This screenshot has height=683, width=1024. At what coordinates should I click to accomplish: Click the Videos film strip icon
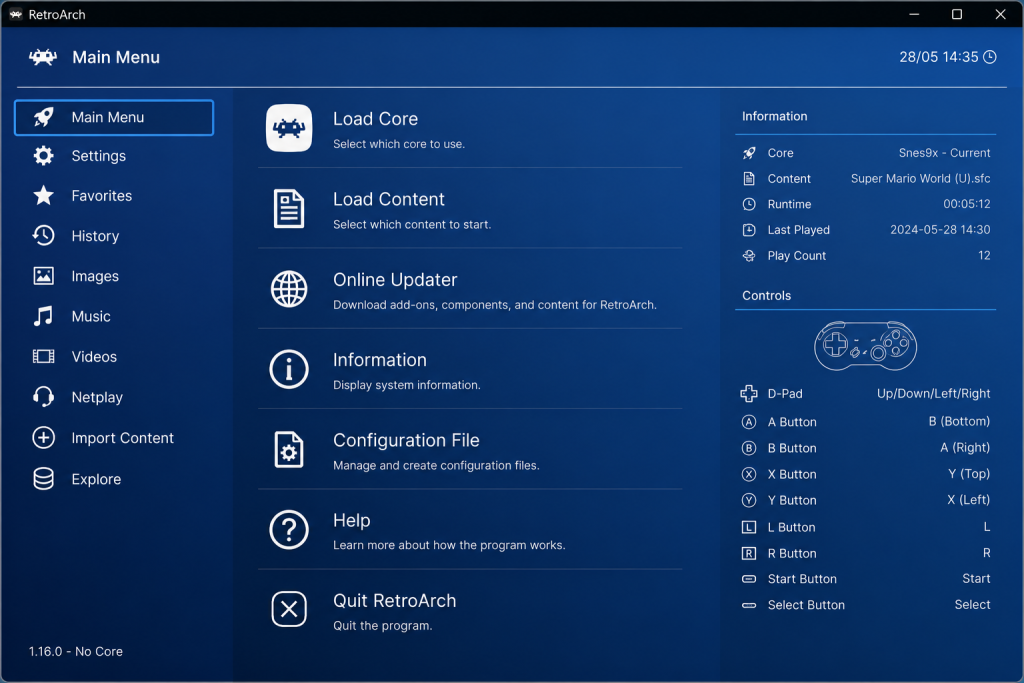tap(44, 356)
